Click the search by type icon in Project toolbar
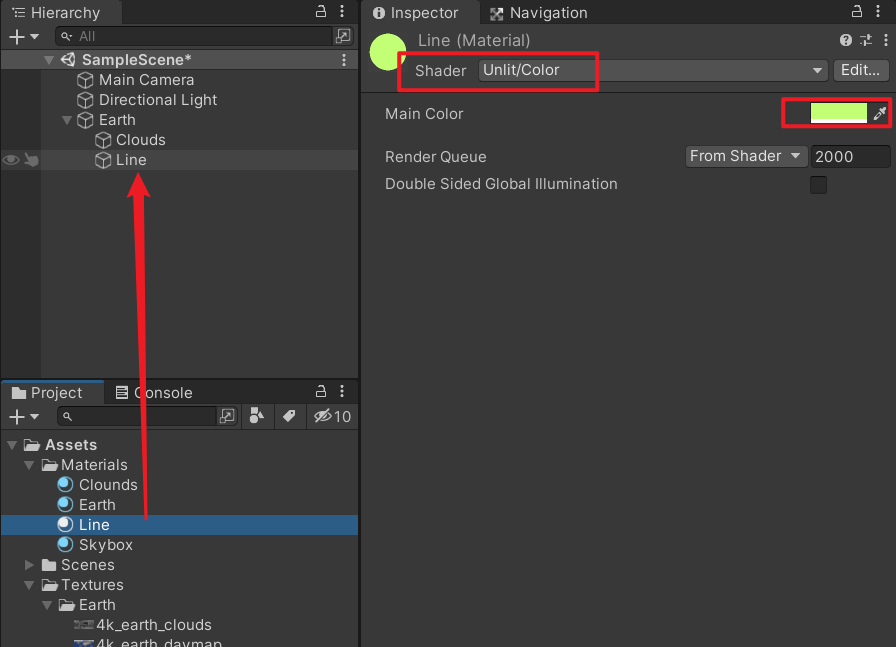This screenshot has width=896, height=647. click(x=257, y=416)
